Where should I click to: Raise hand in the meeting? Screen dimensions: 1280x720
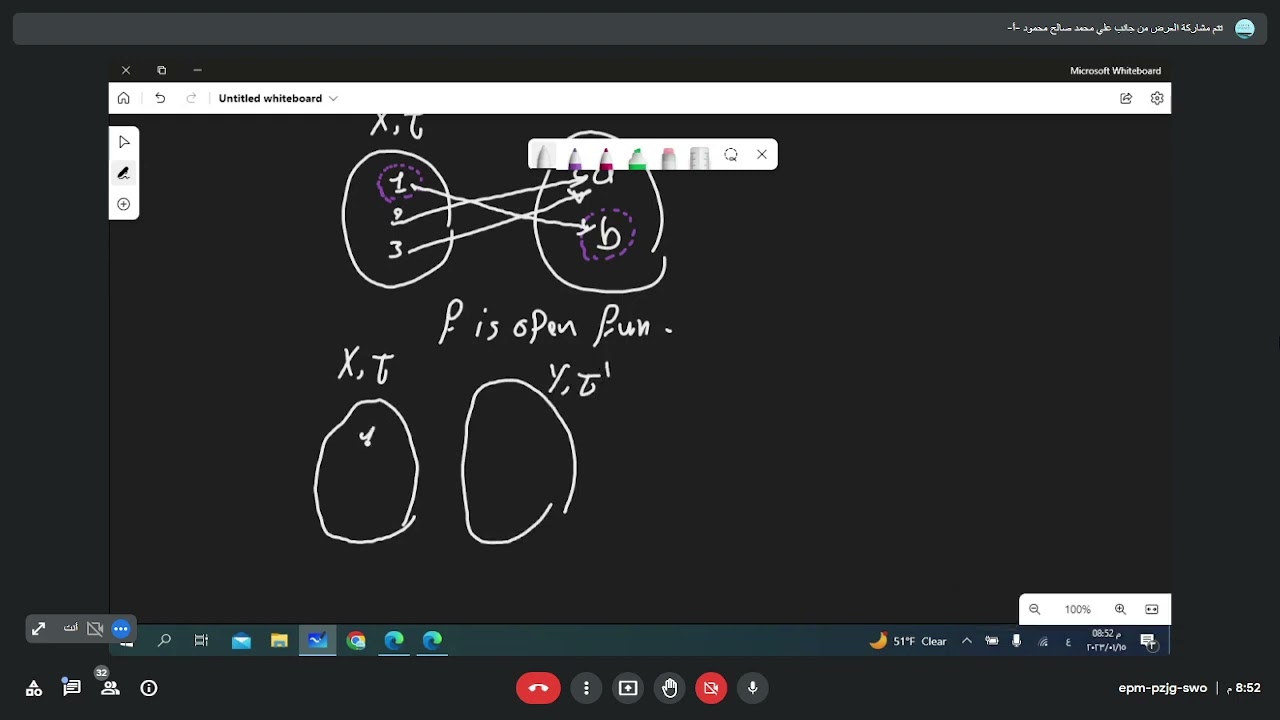pos(670,688)
